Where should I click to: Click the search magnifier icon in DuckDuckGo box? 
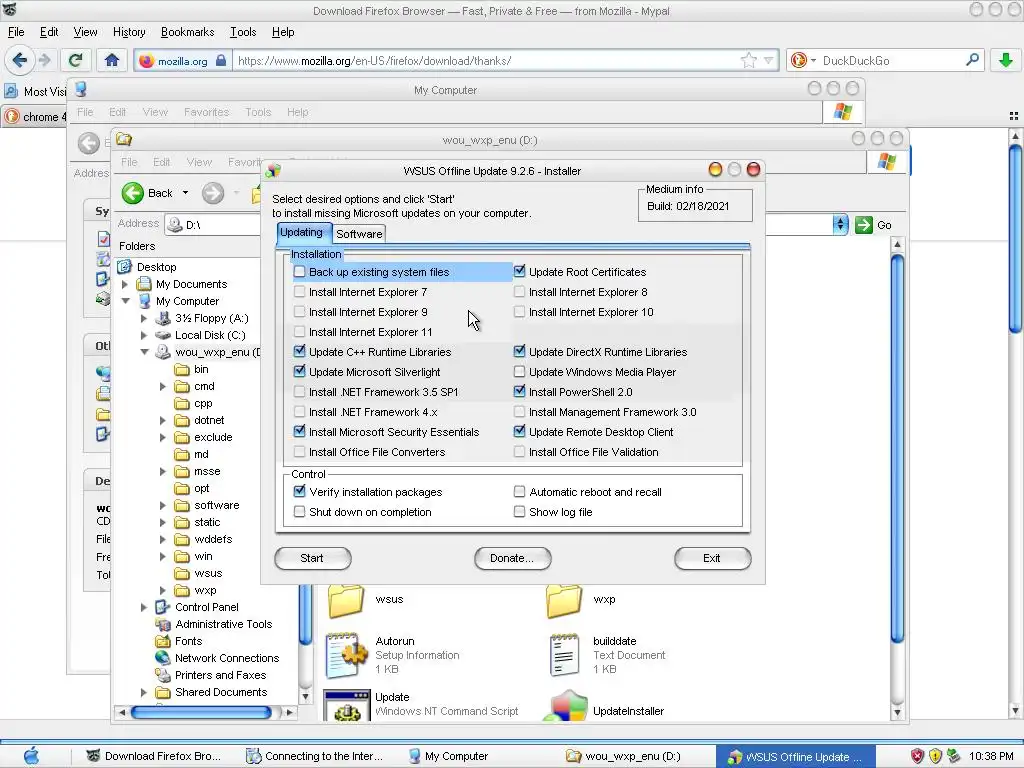click(x=972, y=60)
